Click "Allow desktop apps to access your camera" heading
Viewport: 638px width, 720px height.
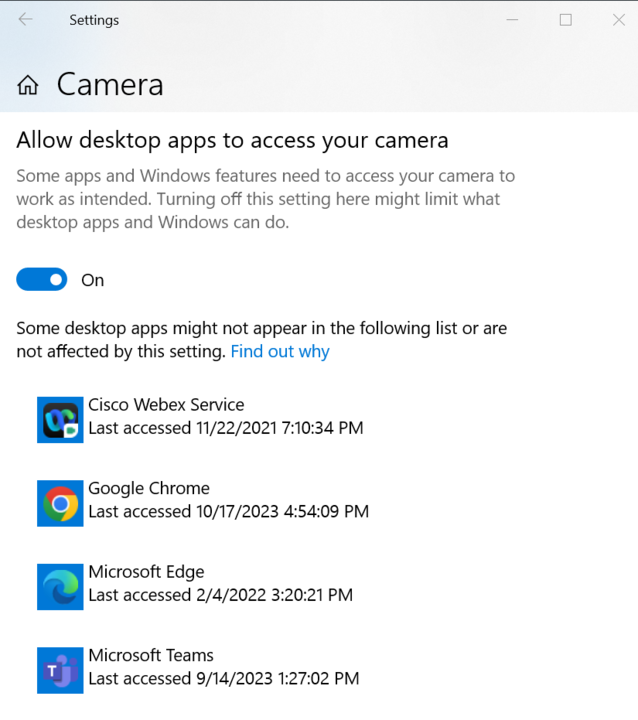click(232, 141)
